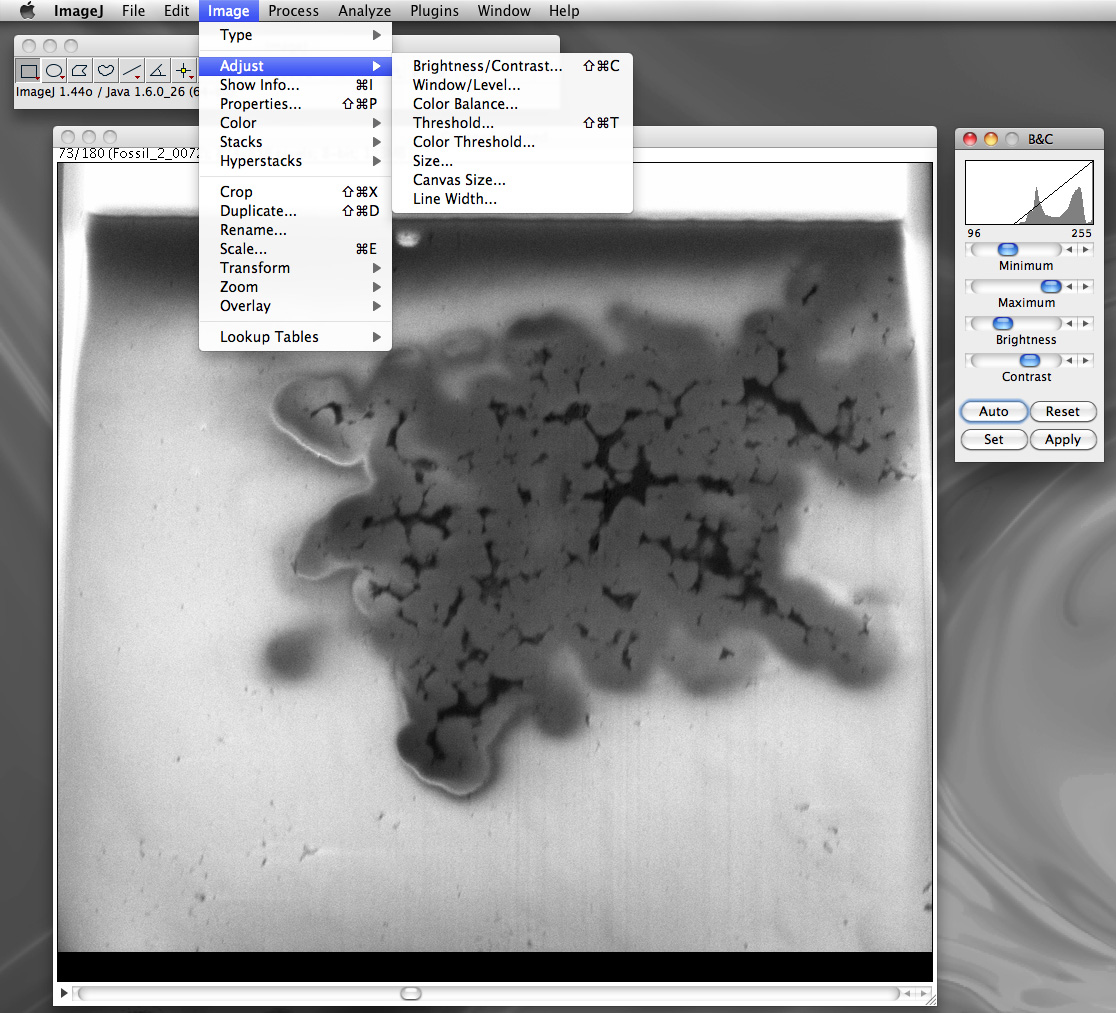Click the Minimum slider thumb
The image size is (1116, 1013).
(x=1008, y=249)
